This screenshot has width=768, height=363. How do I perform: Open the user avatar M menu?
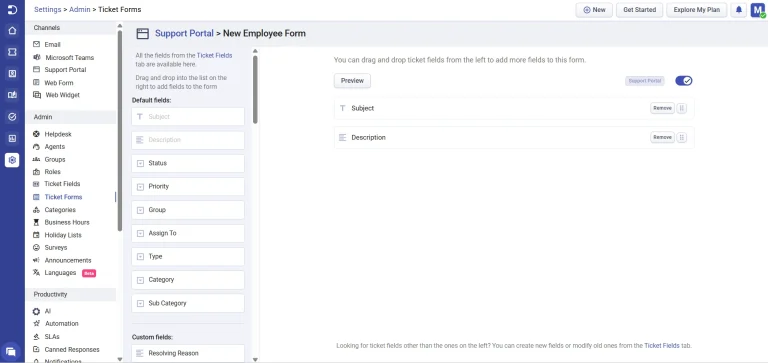(x=757, y=10)
